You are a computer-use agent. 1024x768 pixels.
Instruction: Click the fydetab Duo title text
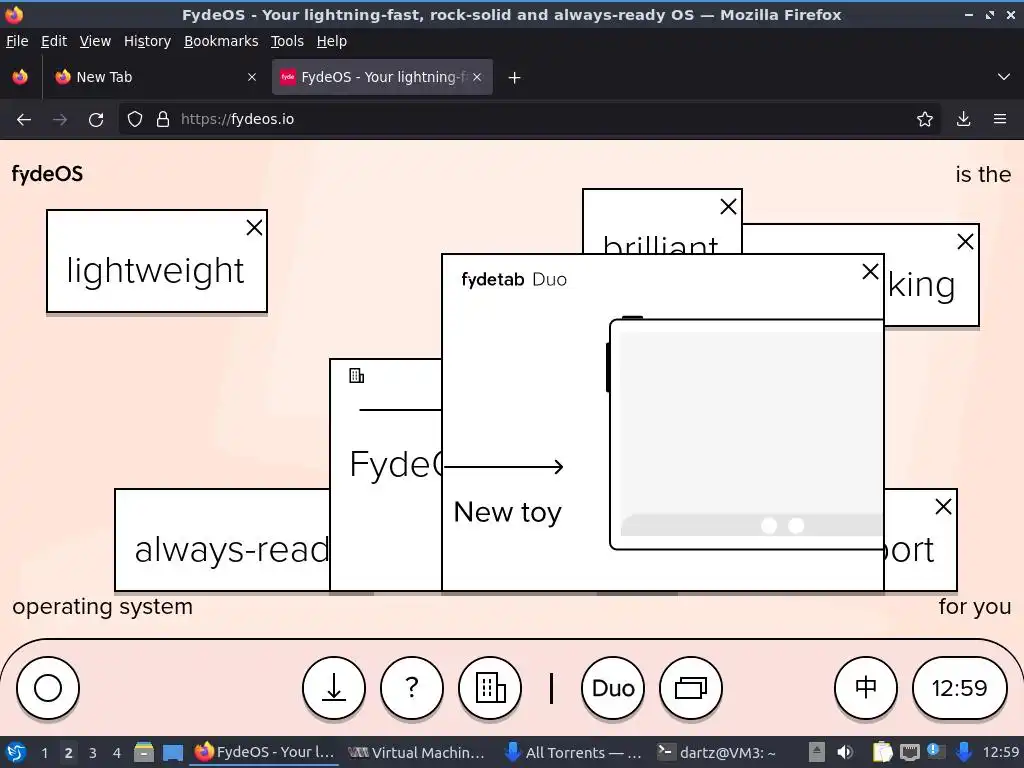point(514,280)
